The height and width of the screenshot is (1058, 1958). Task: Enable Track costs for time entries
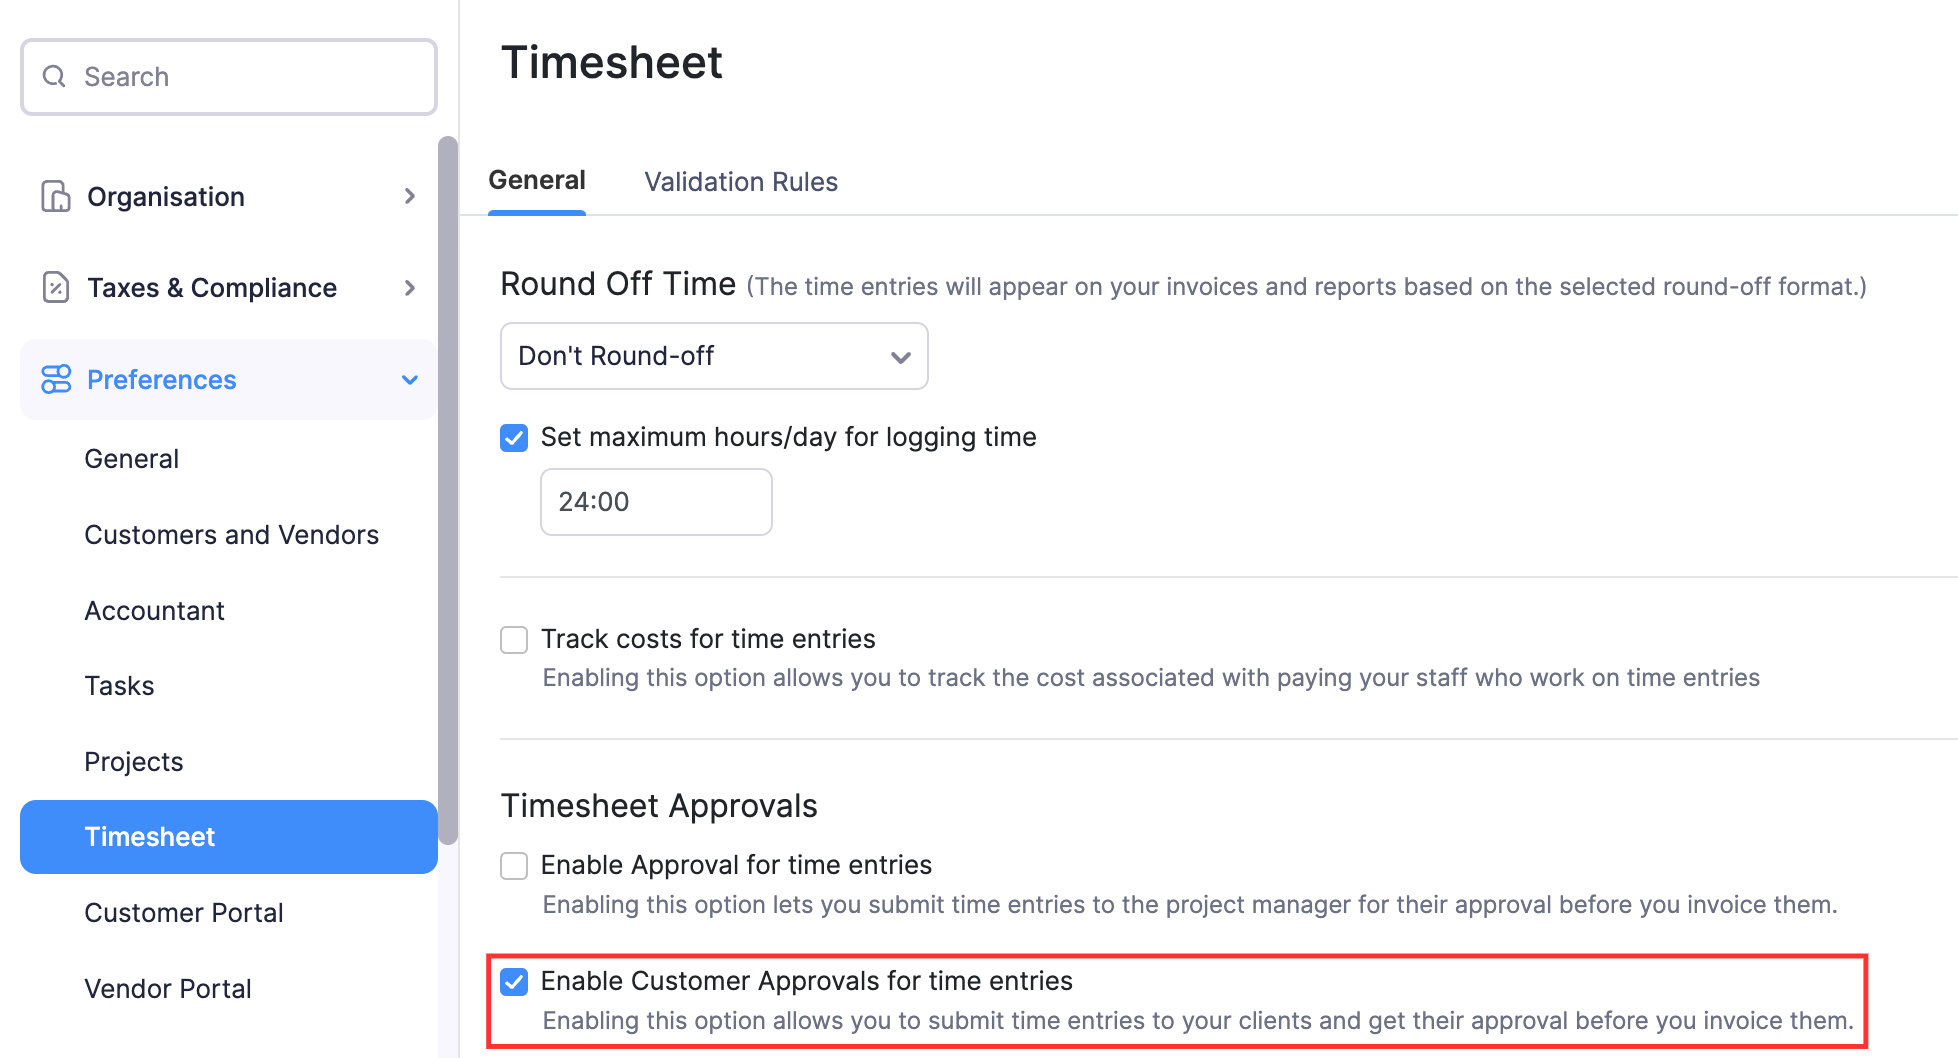[513, 639]
